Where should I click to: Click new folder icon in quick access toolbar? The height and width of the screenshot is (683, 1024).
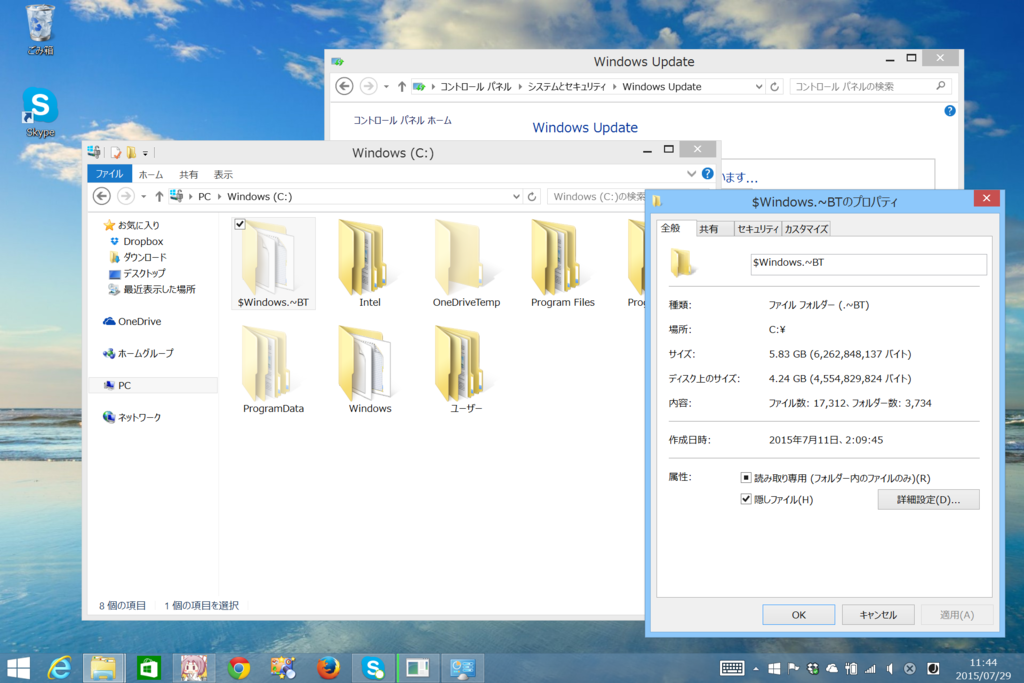pyautogui.click(x=131, y=153)
